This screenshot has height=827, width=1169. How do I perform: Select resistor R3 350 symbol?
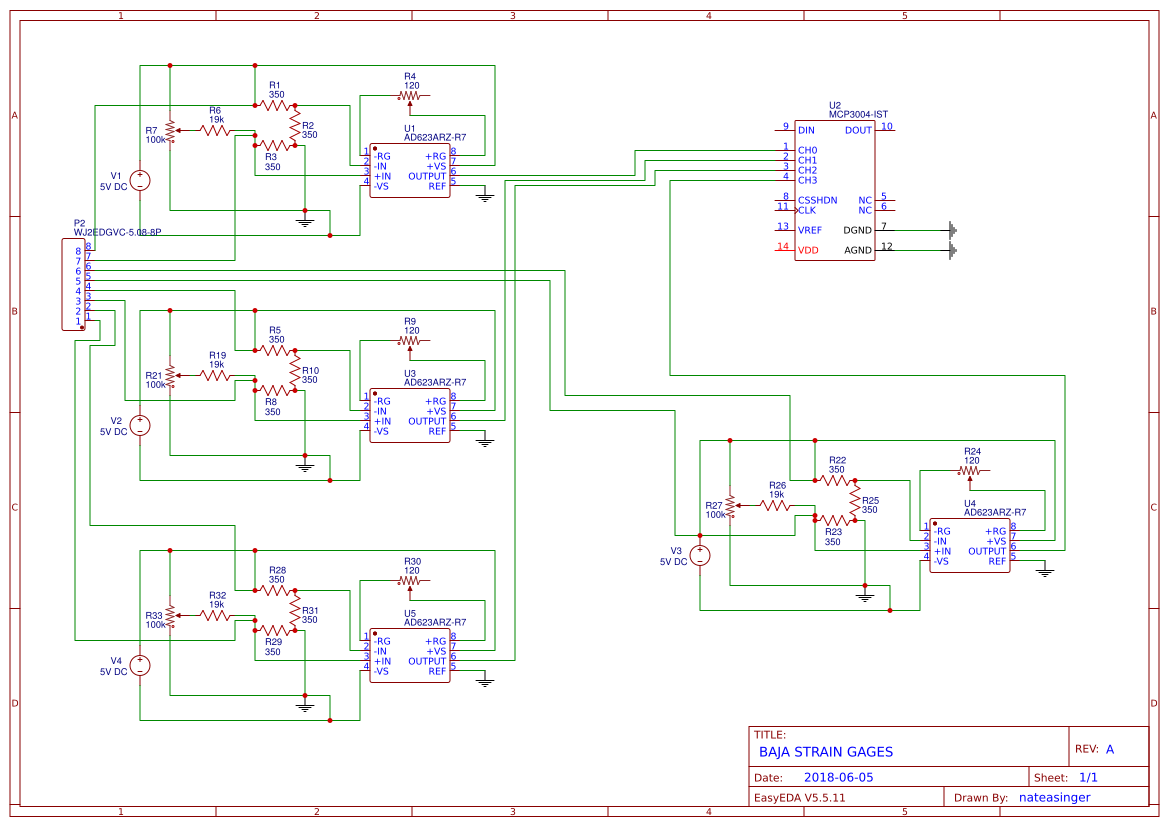pos(275,145)
